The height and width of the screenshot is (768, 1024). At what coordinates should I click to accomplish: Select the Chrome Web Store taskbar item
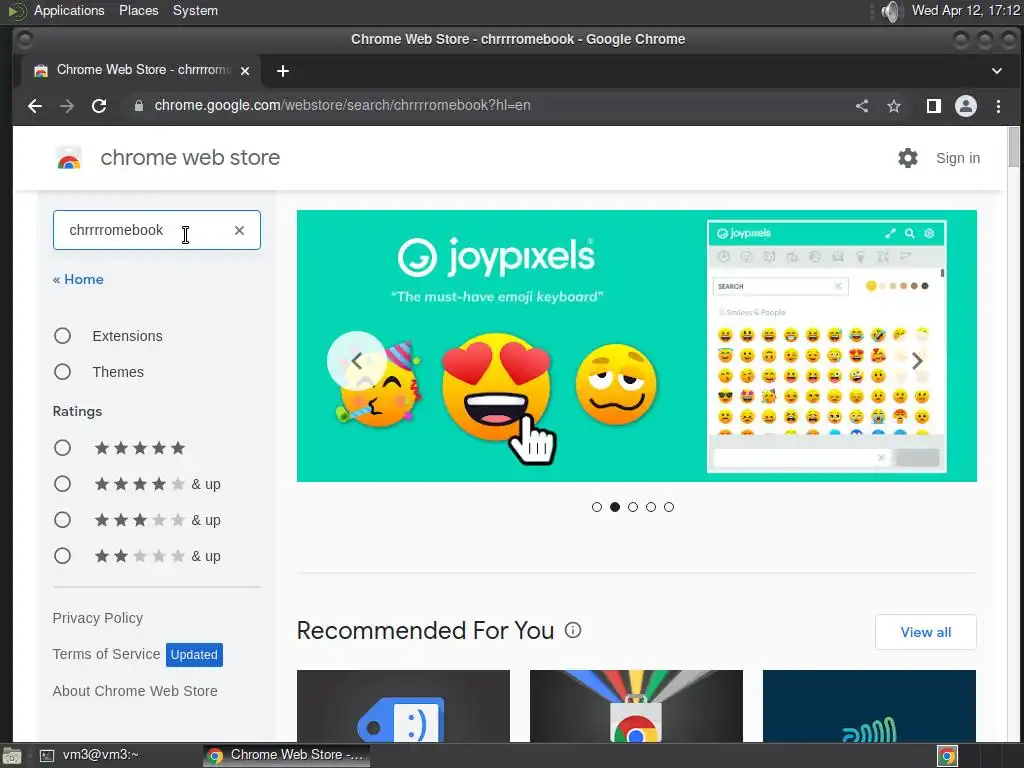pyautogui.click(x=286, y=756)
